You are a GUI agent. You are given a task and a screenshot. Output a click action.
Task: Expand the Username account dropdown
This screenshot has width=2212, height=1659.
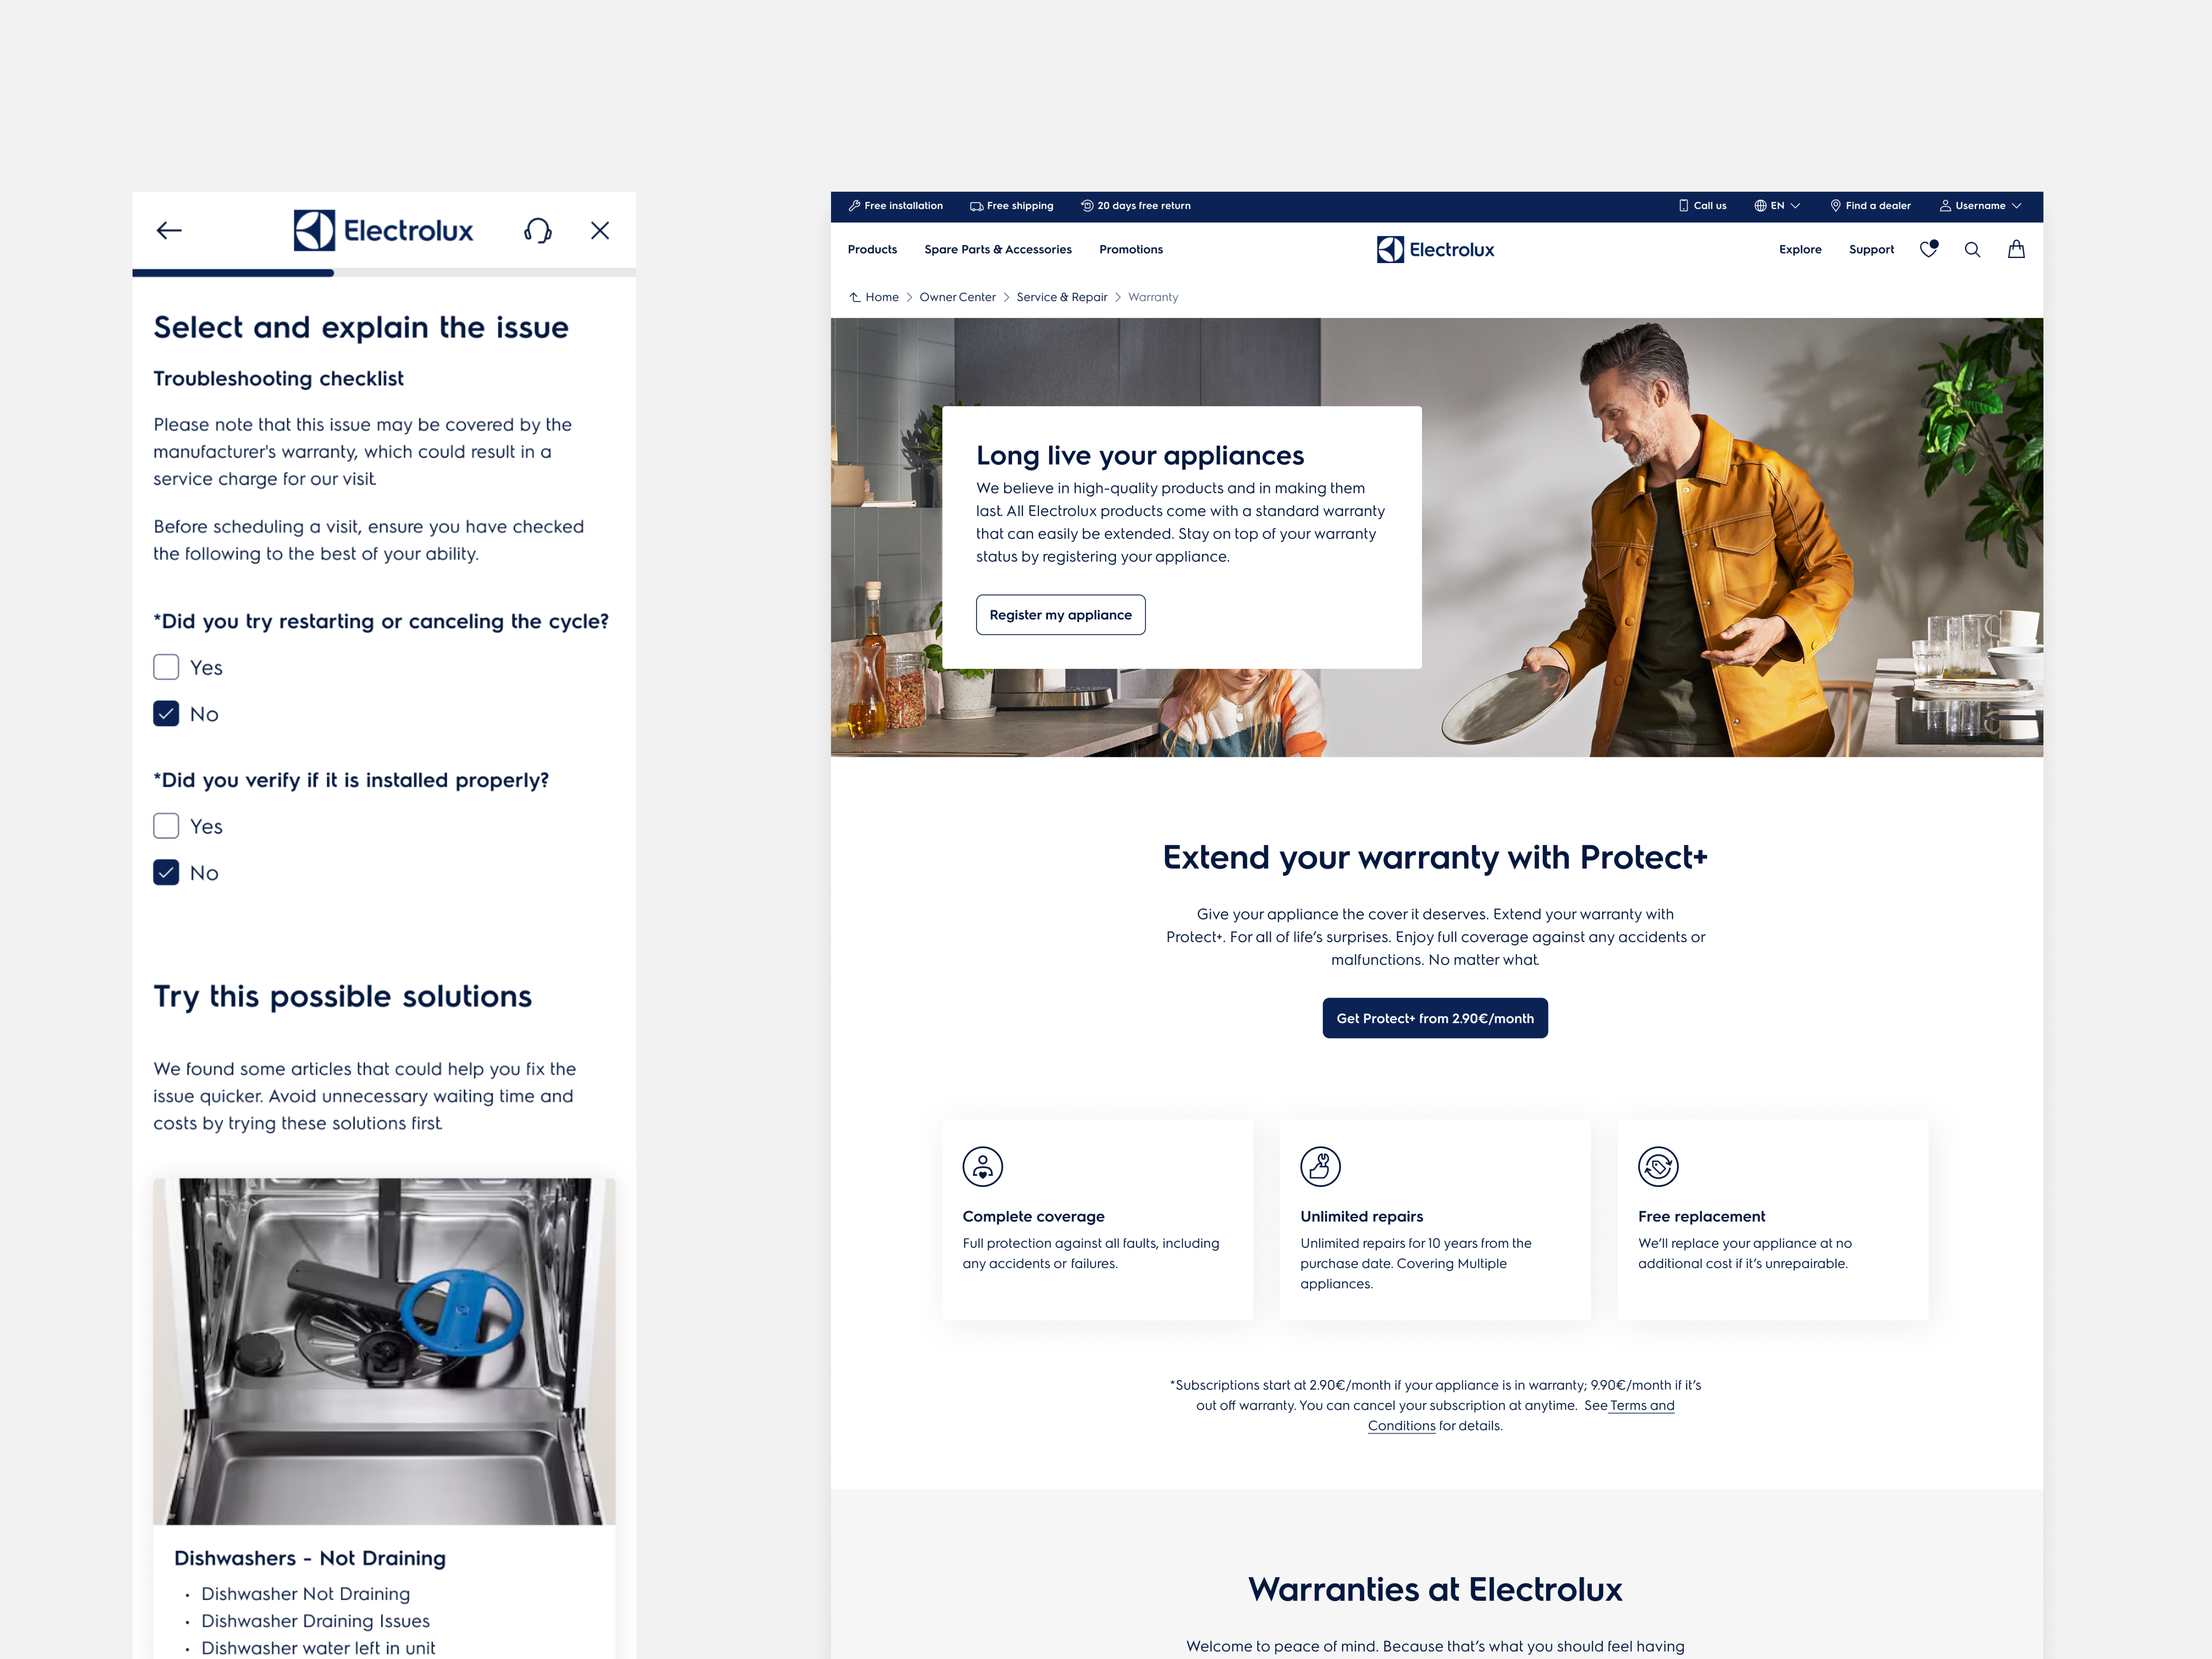[1980, 206]
